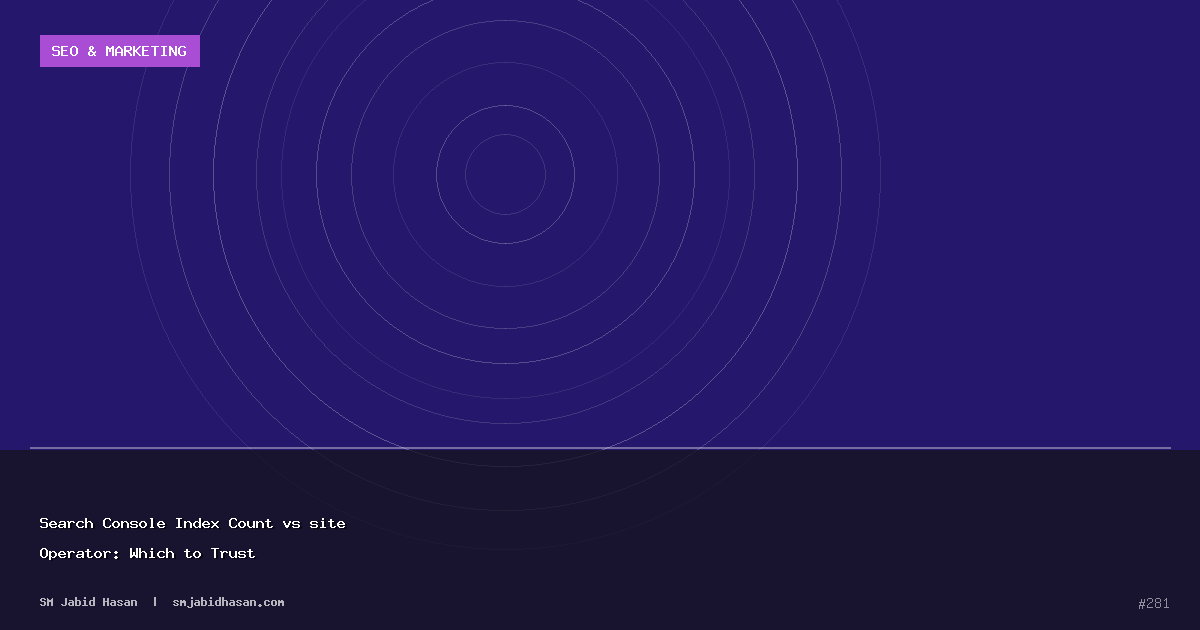Click the word MARKETING in the badge

coord(146,51)
